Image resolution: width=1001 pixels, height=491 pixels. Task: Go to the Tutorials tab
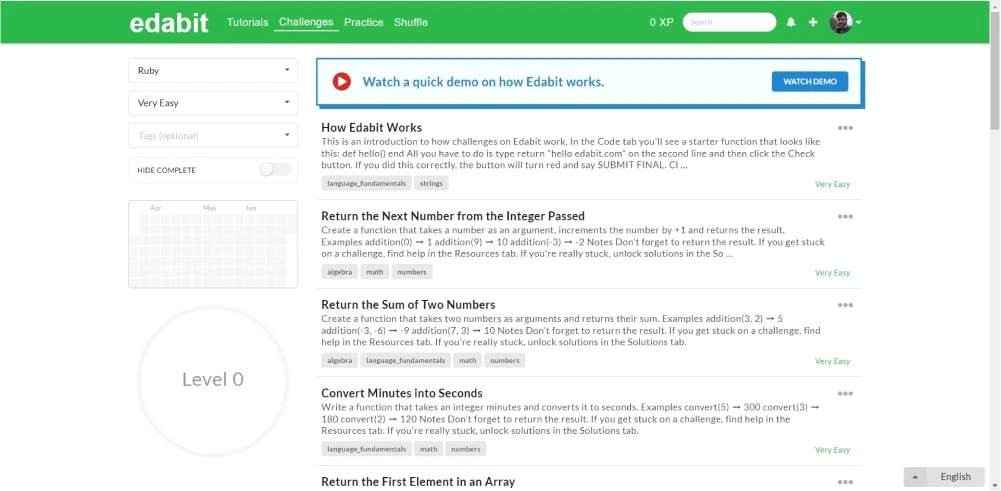coord(247,22)
